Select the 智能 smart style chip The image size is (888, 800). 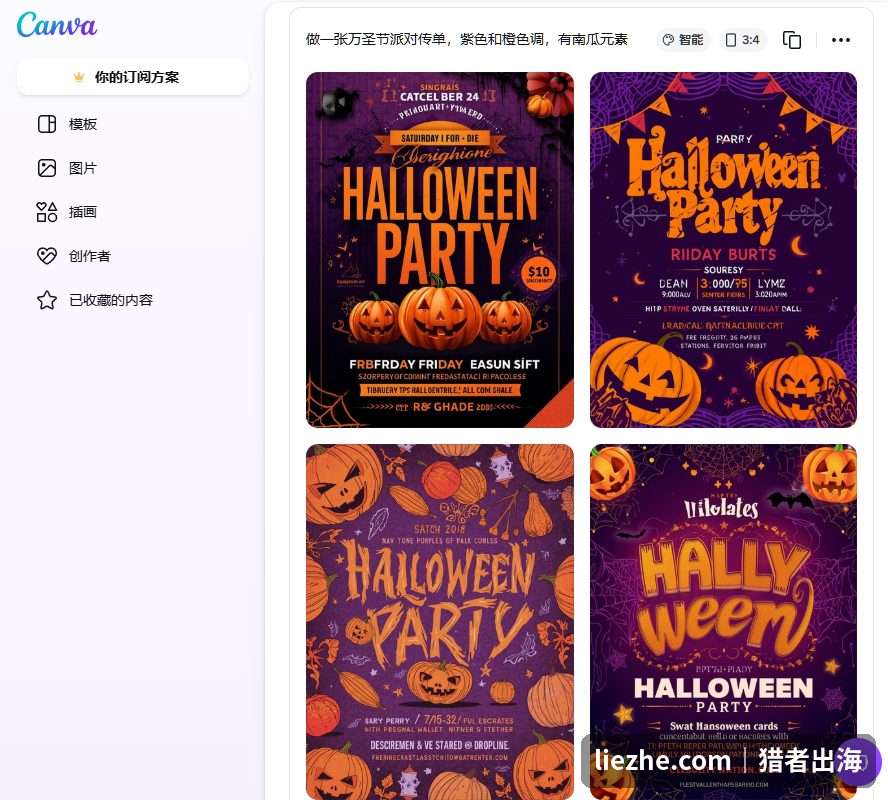[x=682, y=40]
